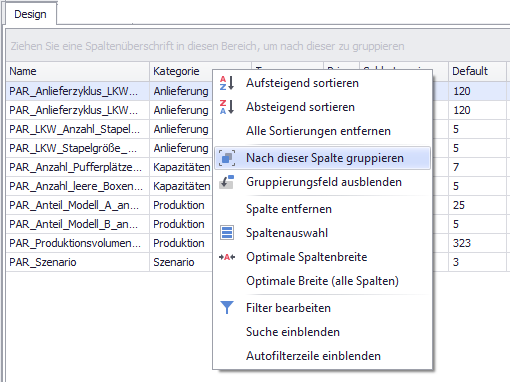Click the ascending sort A-Z icon
This screenshot has width=510, height=382.
[x=227, y=83]
